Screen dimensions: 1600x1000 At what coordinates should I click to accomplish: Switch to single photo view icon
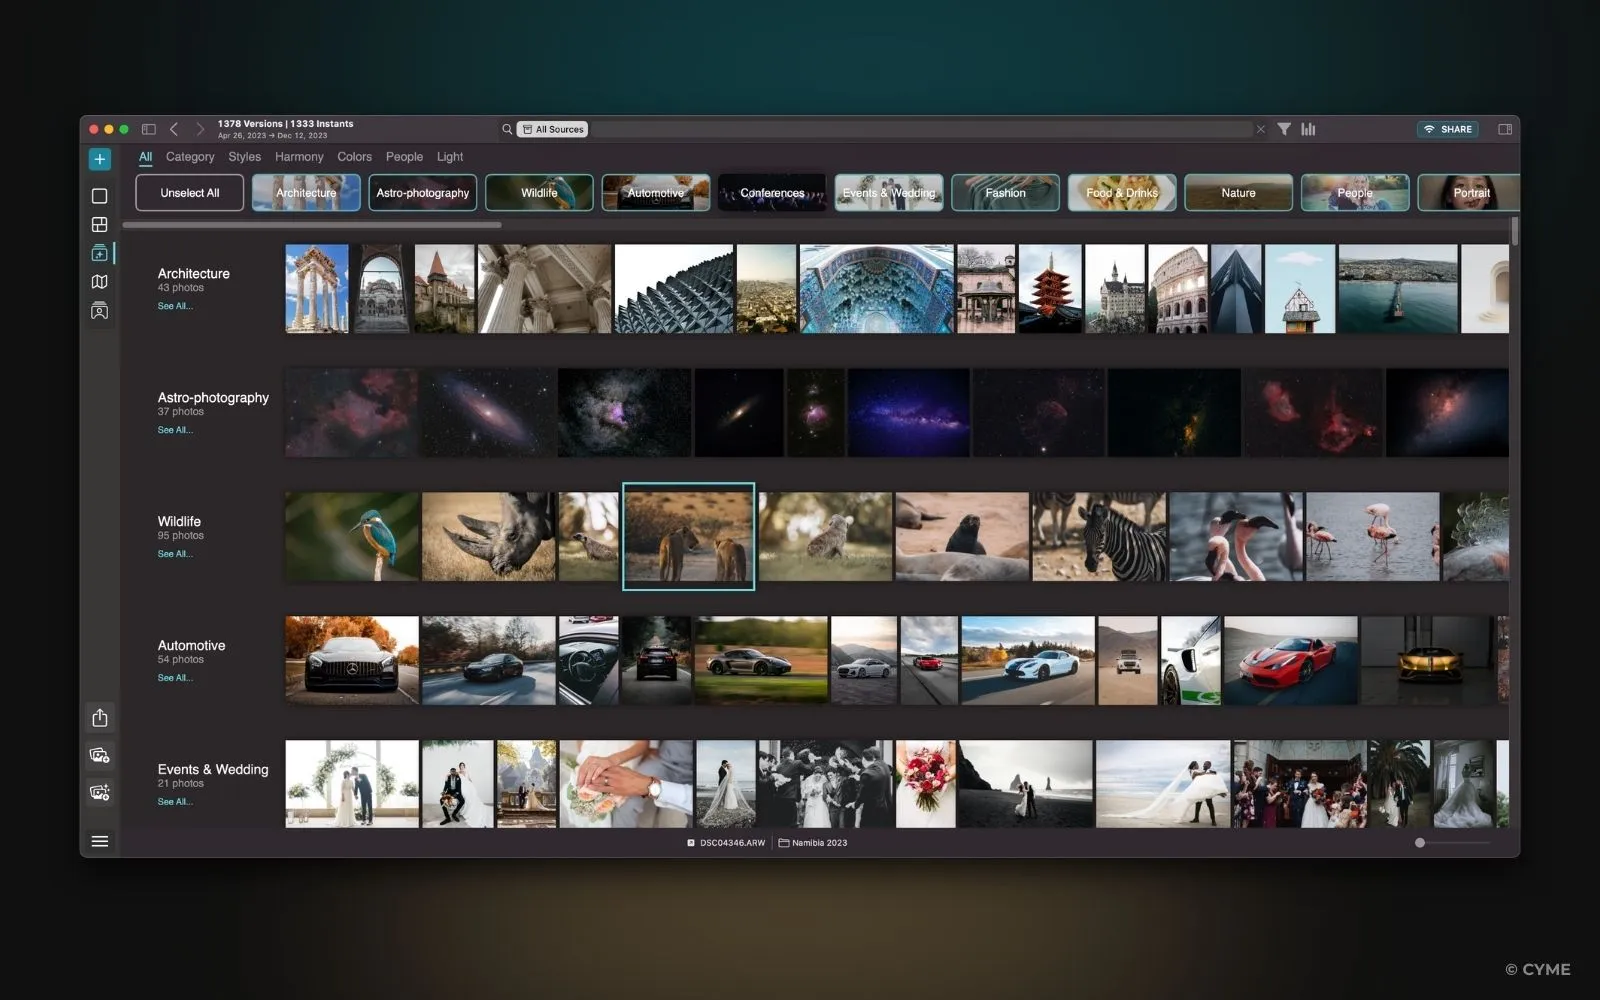click(99, 196)
